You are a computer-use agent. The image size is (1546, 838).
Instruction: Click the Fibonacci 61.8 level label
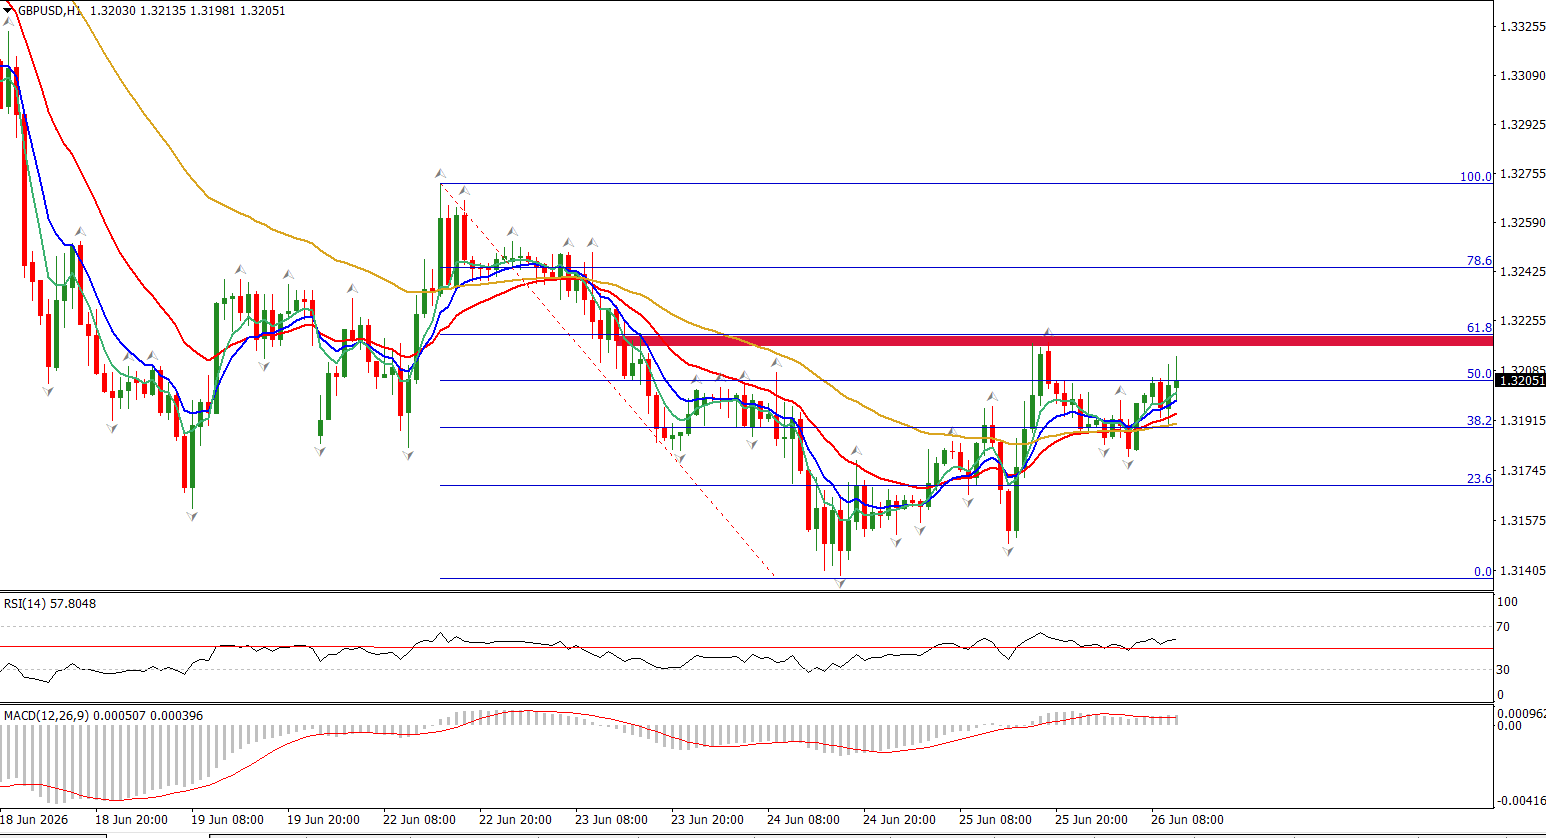tap(1479, 328)
